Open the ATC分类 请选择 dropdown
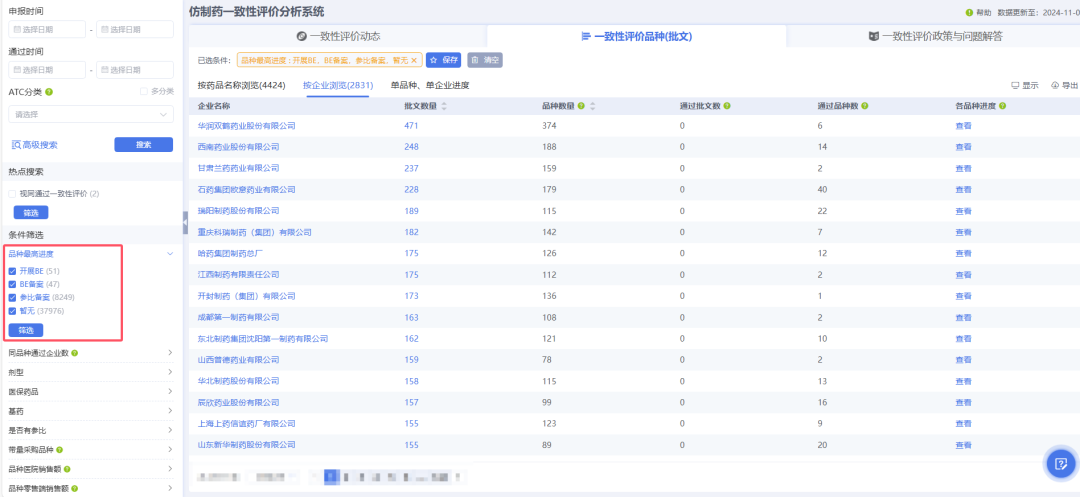Viewport: 1080px width, 497px height. 90,114
